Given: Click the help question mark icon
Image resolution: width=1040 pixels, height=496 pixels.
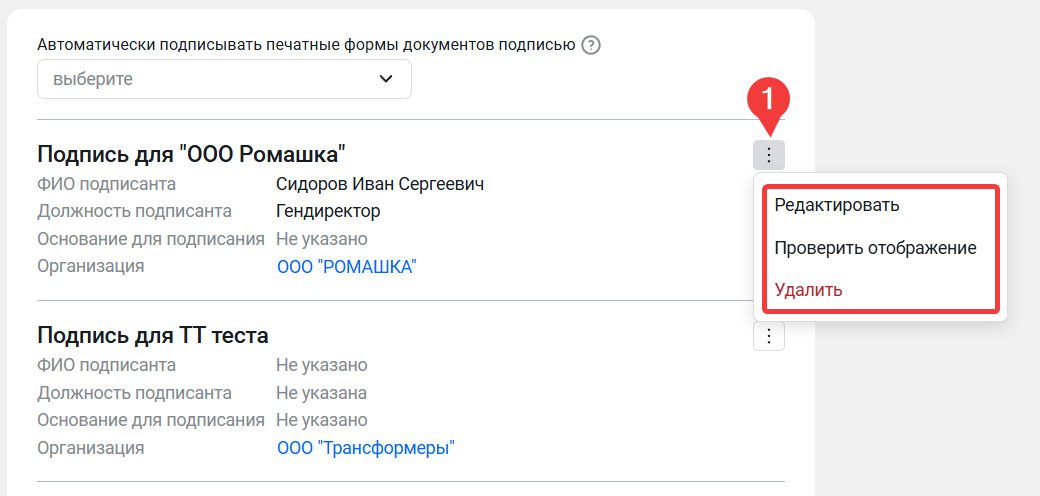Looking at the screenshot, I should [591, 45].
